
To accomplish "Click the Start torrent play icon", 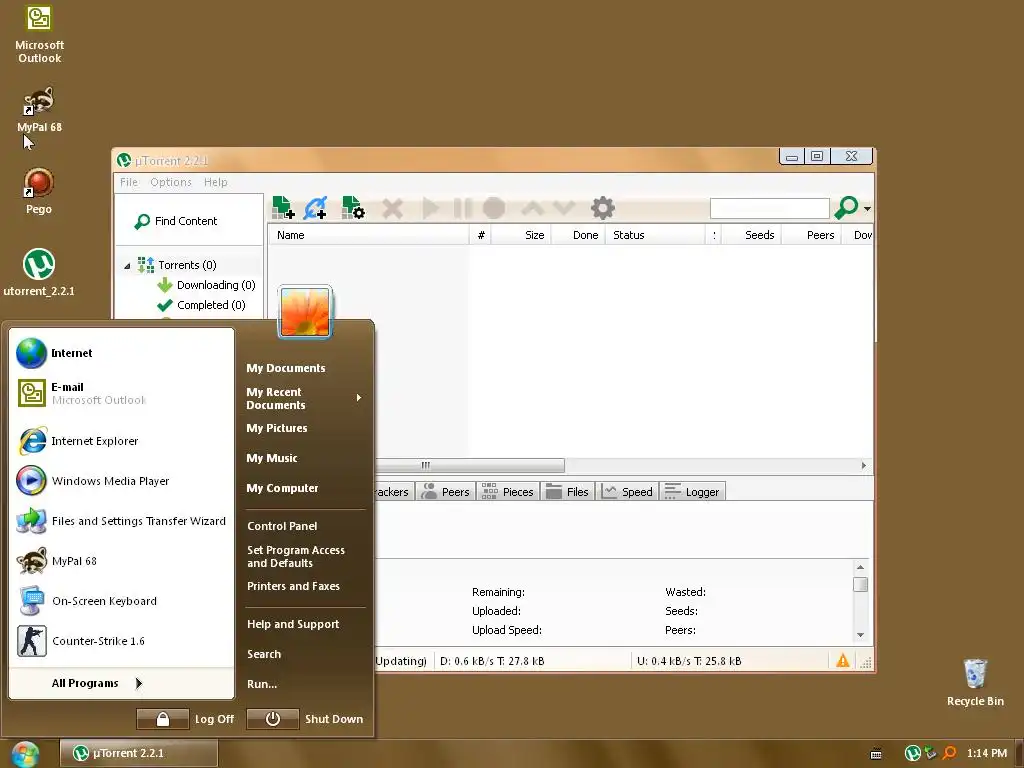I will tap(430, 208).
